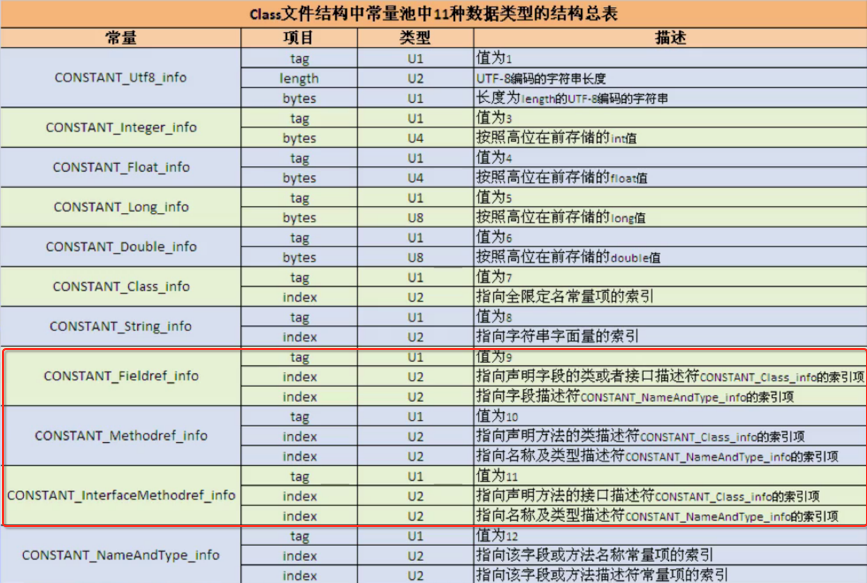Viewport: 867px width, 583px height.
Task: Click U2 type in the length row
Action: pyautogui.click(x=415, y=79)
